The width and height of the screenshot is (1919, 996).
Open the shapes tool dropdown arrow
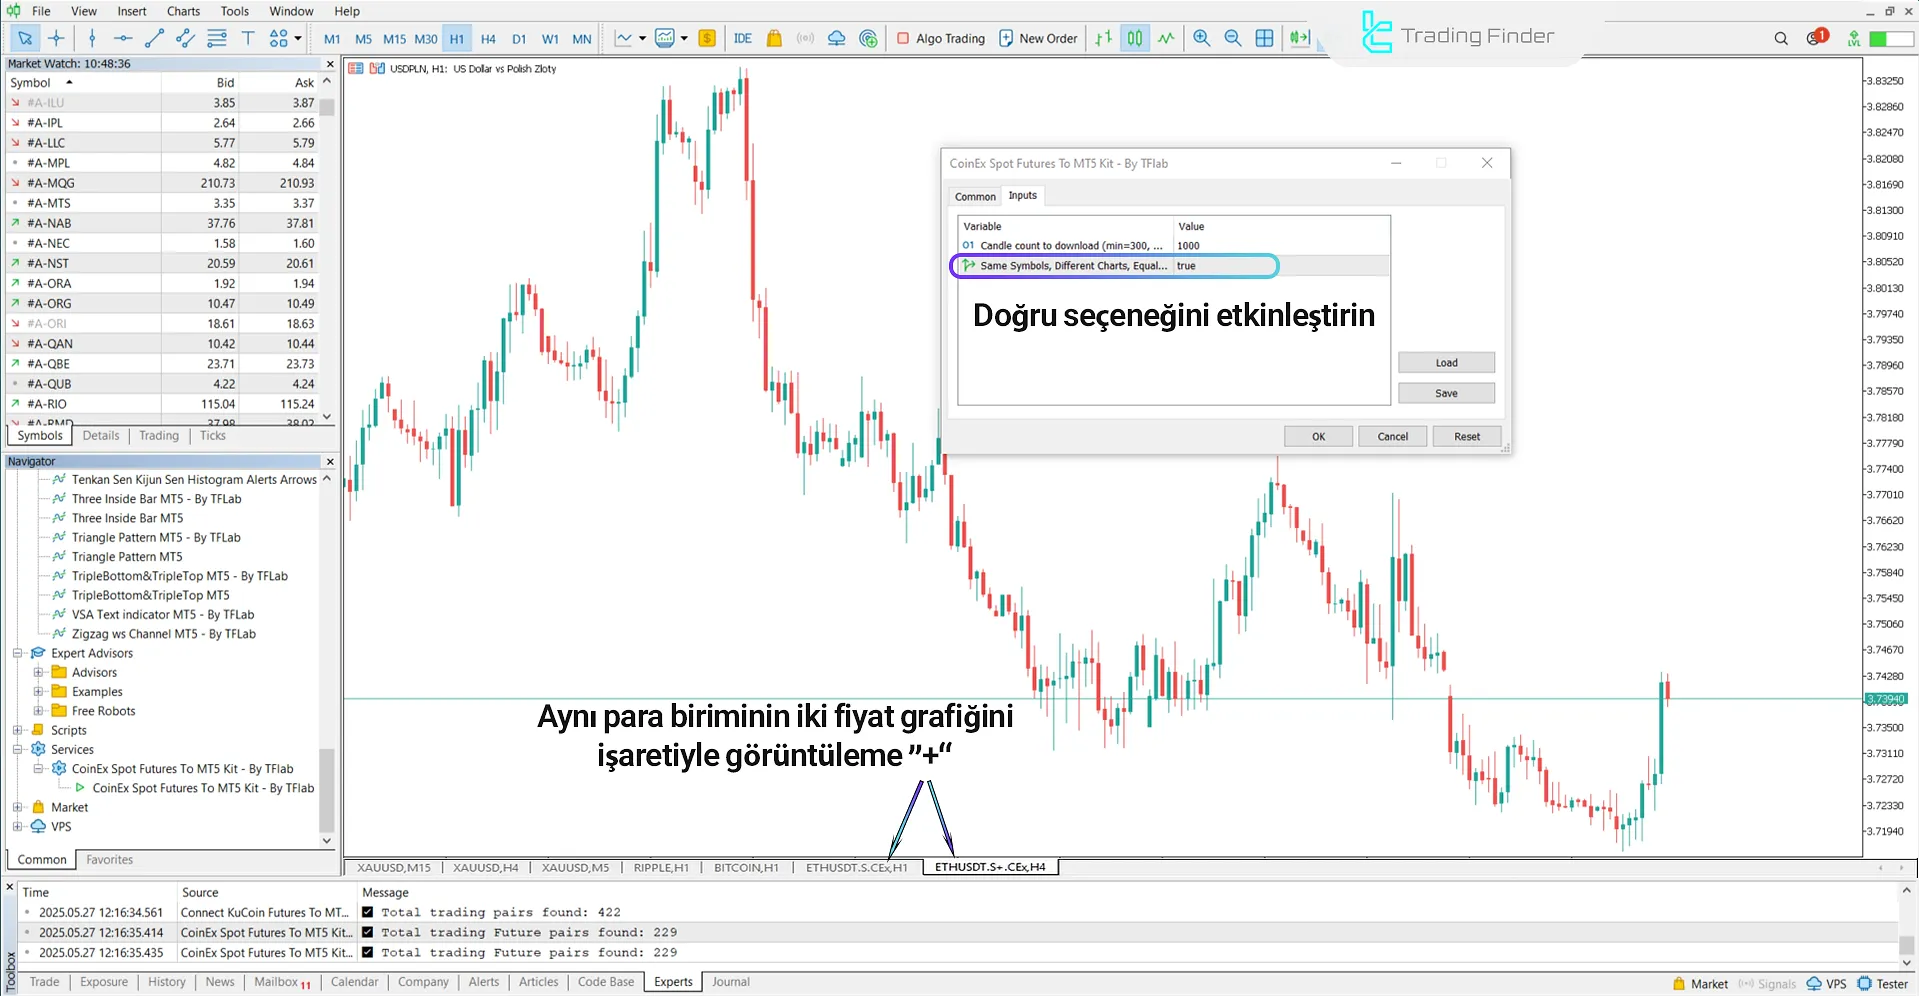[x=298, y=38]
